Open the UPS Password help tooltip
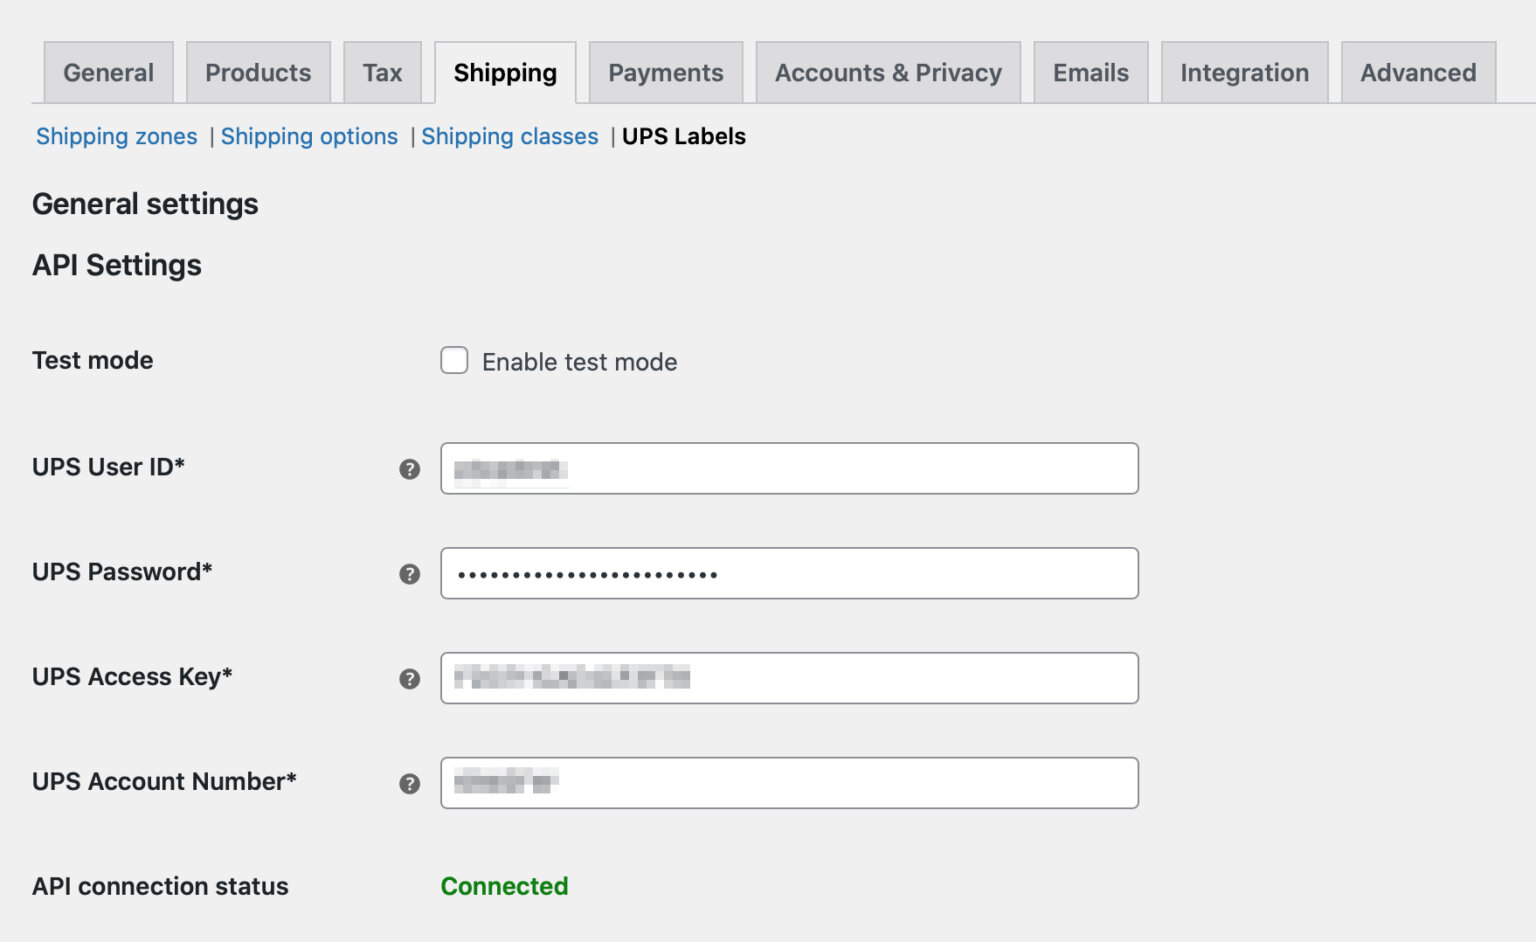The height and width of the screenshot is (942, 1536). click(x=409, y=574)
